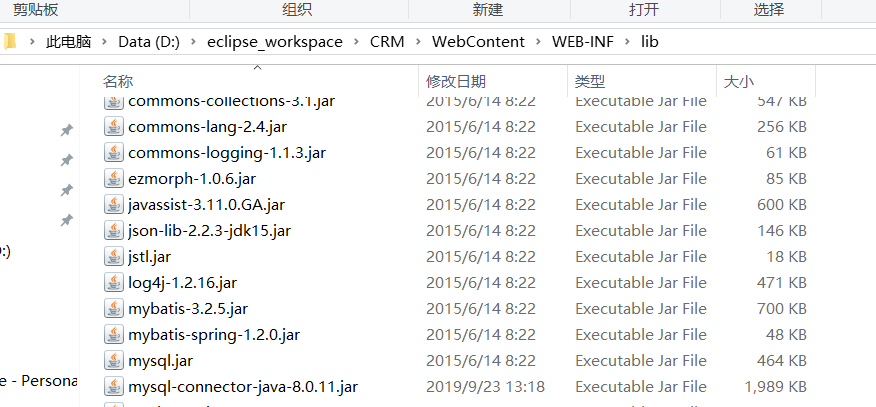This screenshot has width=876, height=407.
Task: Click the jar icon beside mysql.jar
Action: click(114, 361)
